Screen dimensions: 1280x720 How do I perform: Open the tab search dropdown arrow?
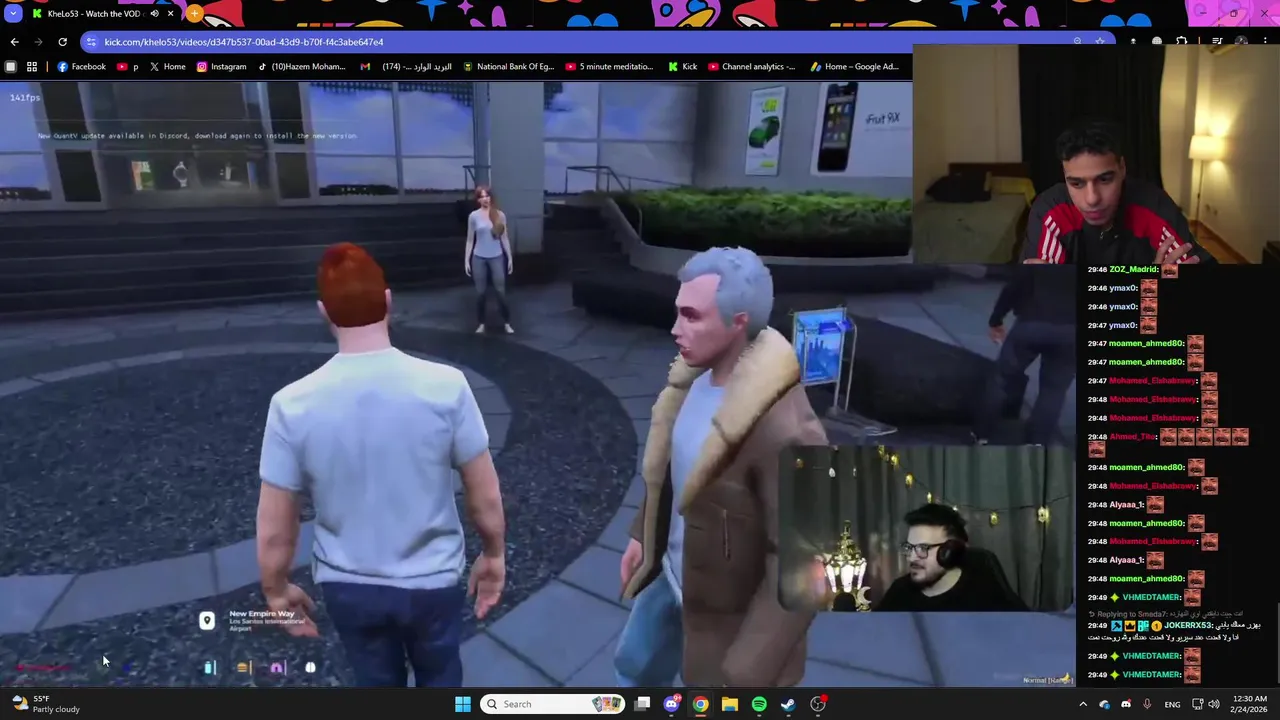12,14
